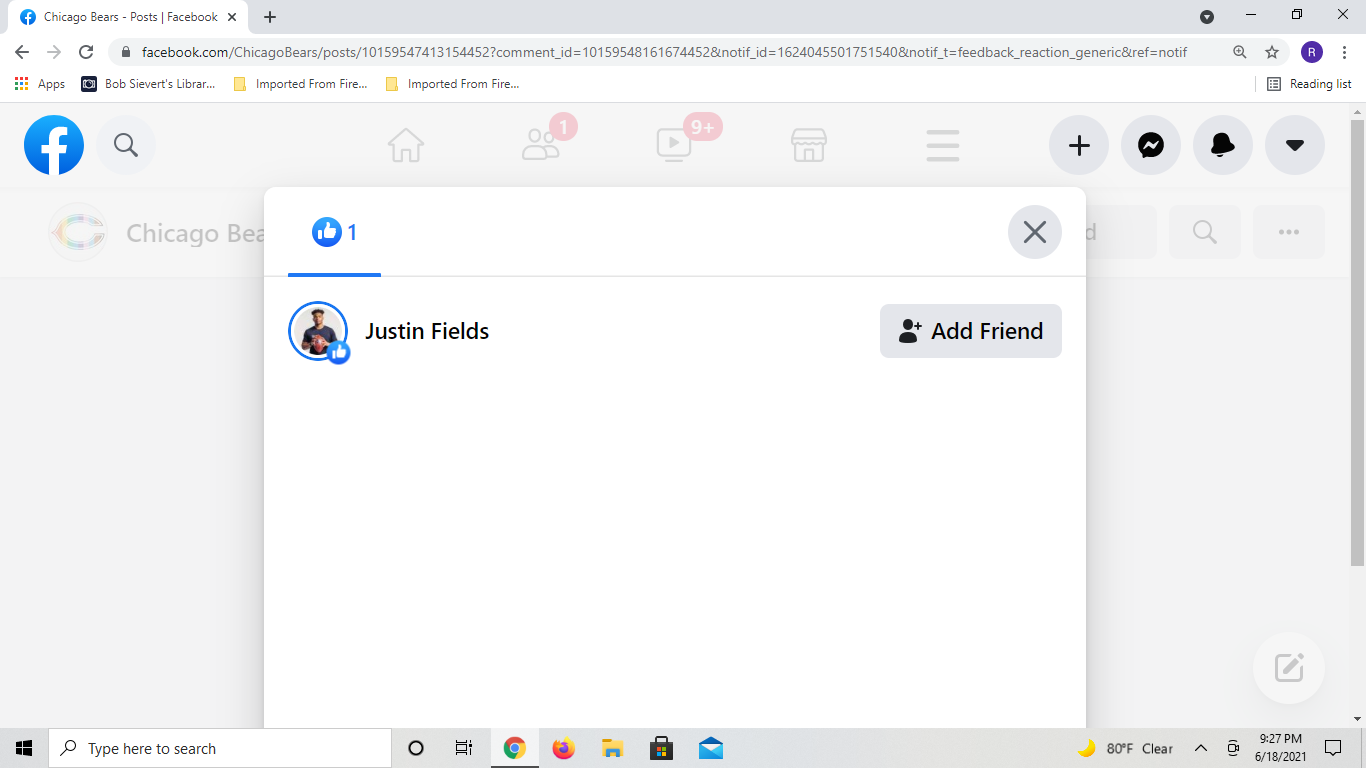Open Mail app from taskbar
Viewport: 1366px width, 768px height.
pos(711,748)
